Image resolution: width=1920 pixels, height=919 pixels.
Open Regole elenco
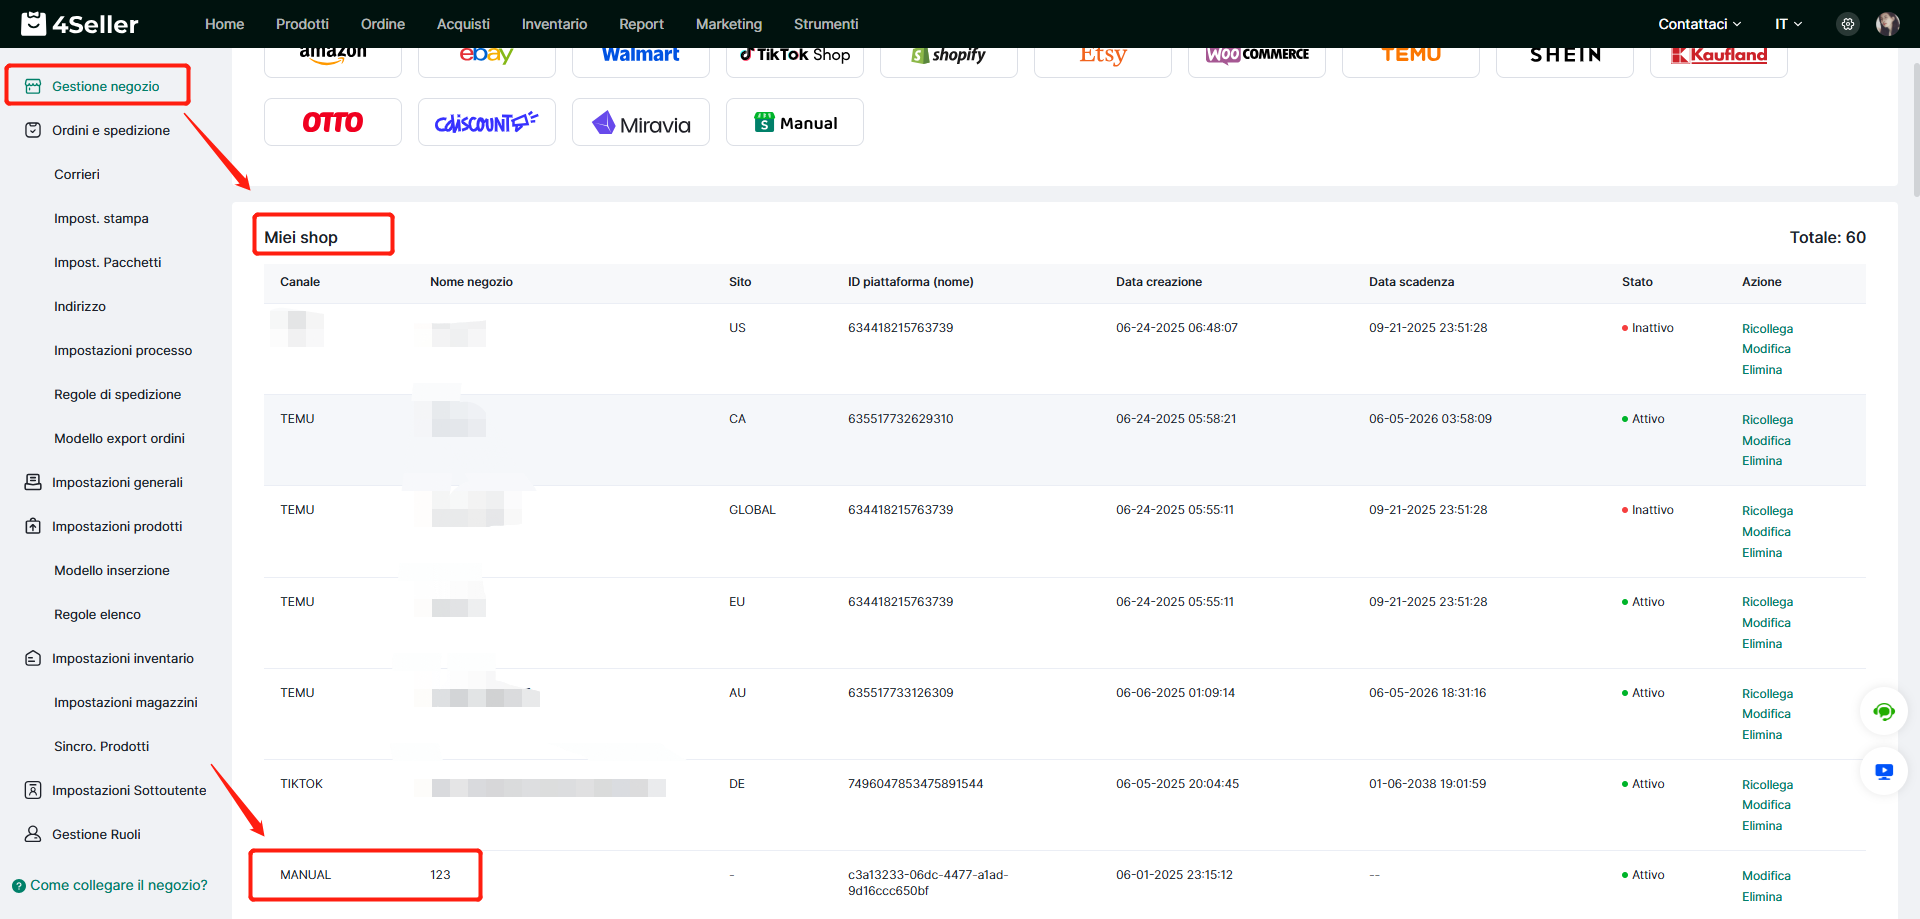(98, 614)
